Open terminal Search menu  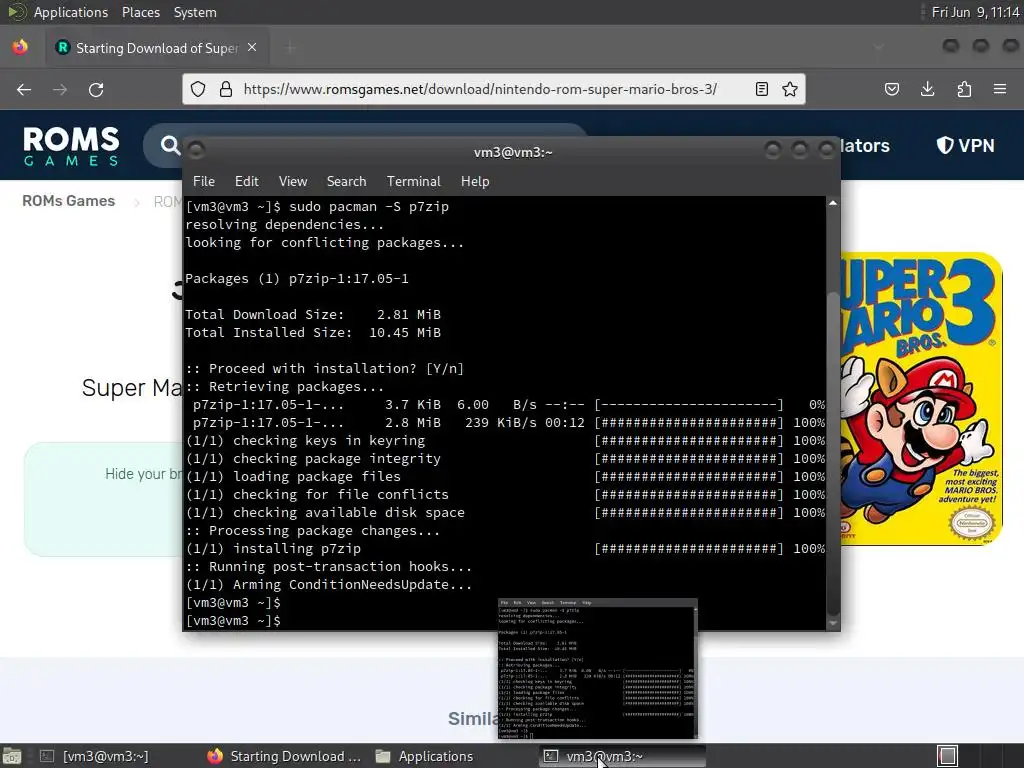[346, 182]
